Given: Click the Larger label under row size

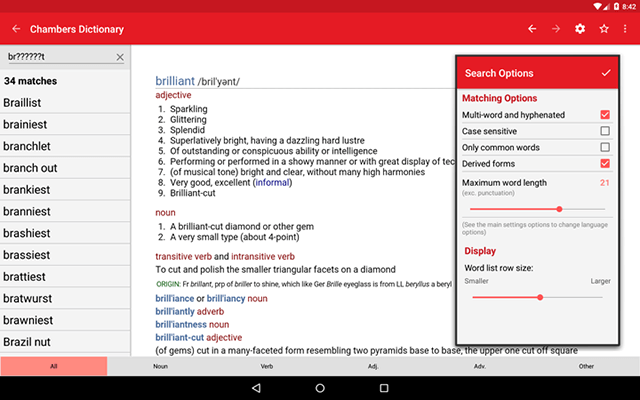Looking at the screenshot, I should [x=600, y=281].
